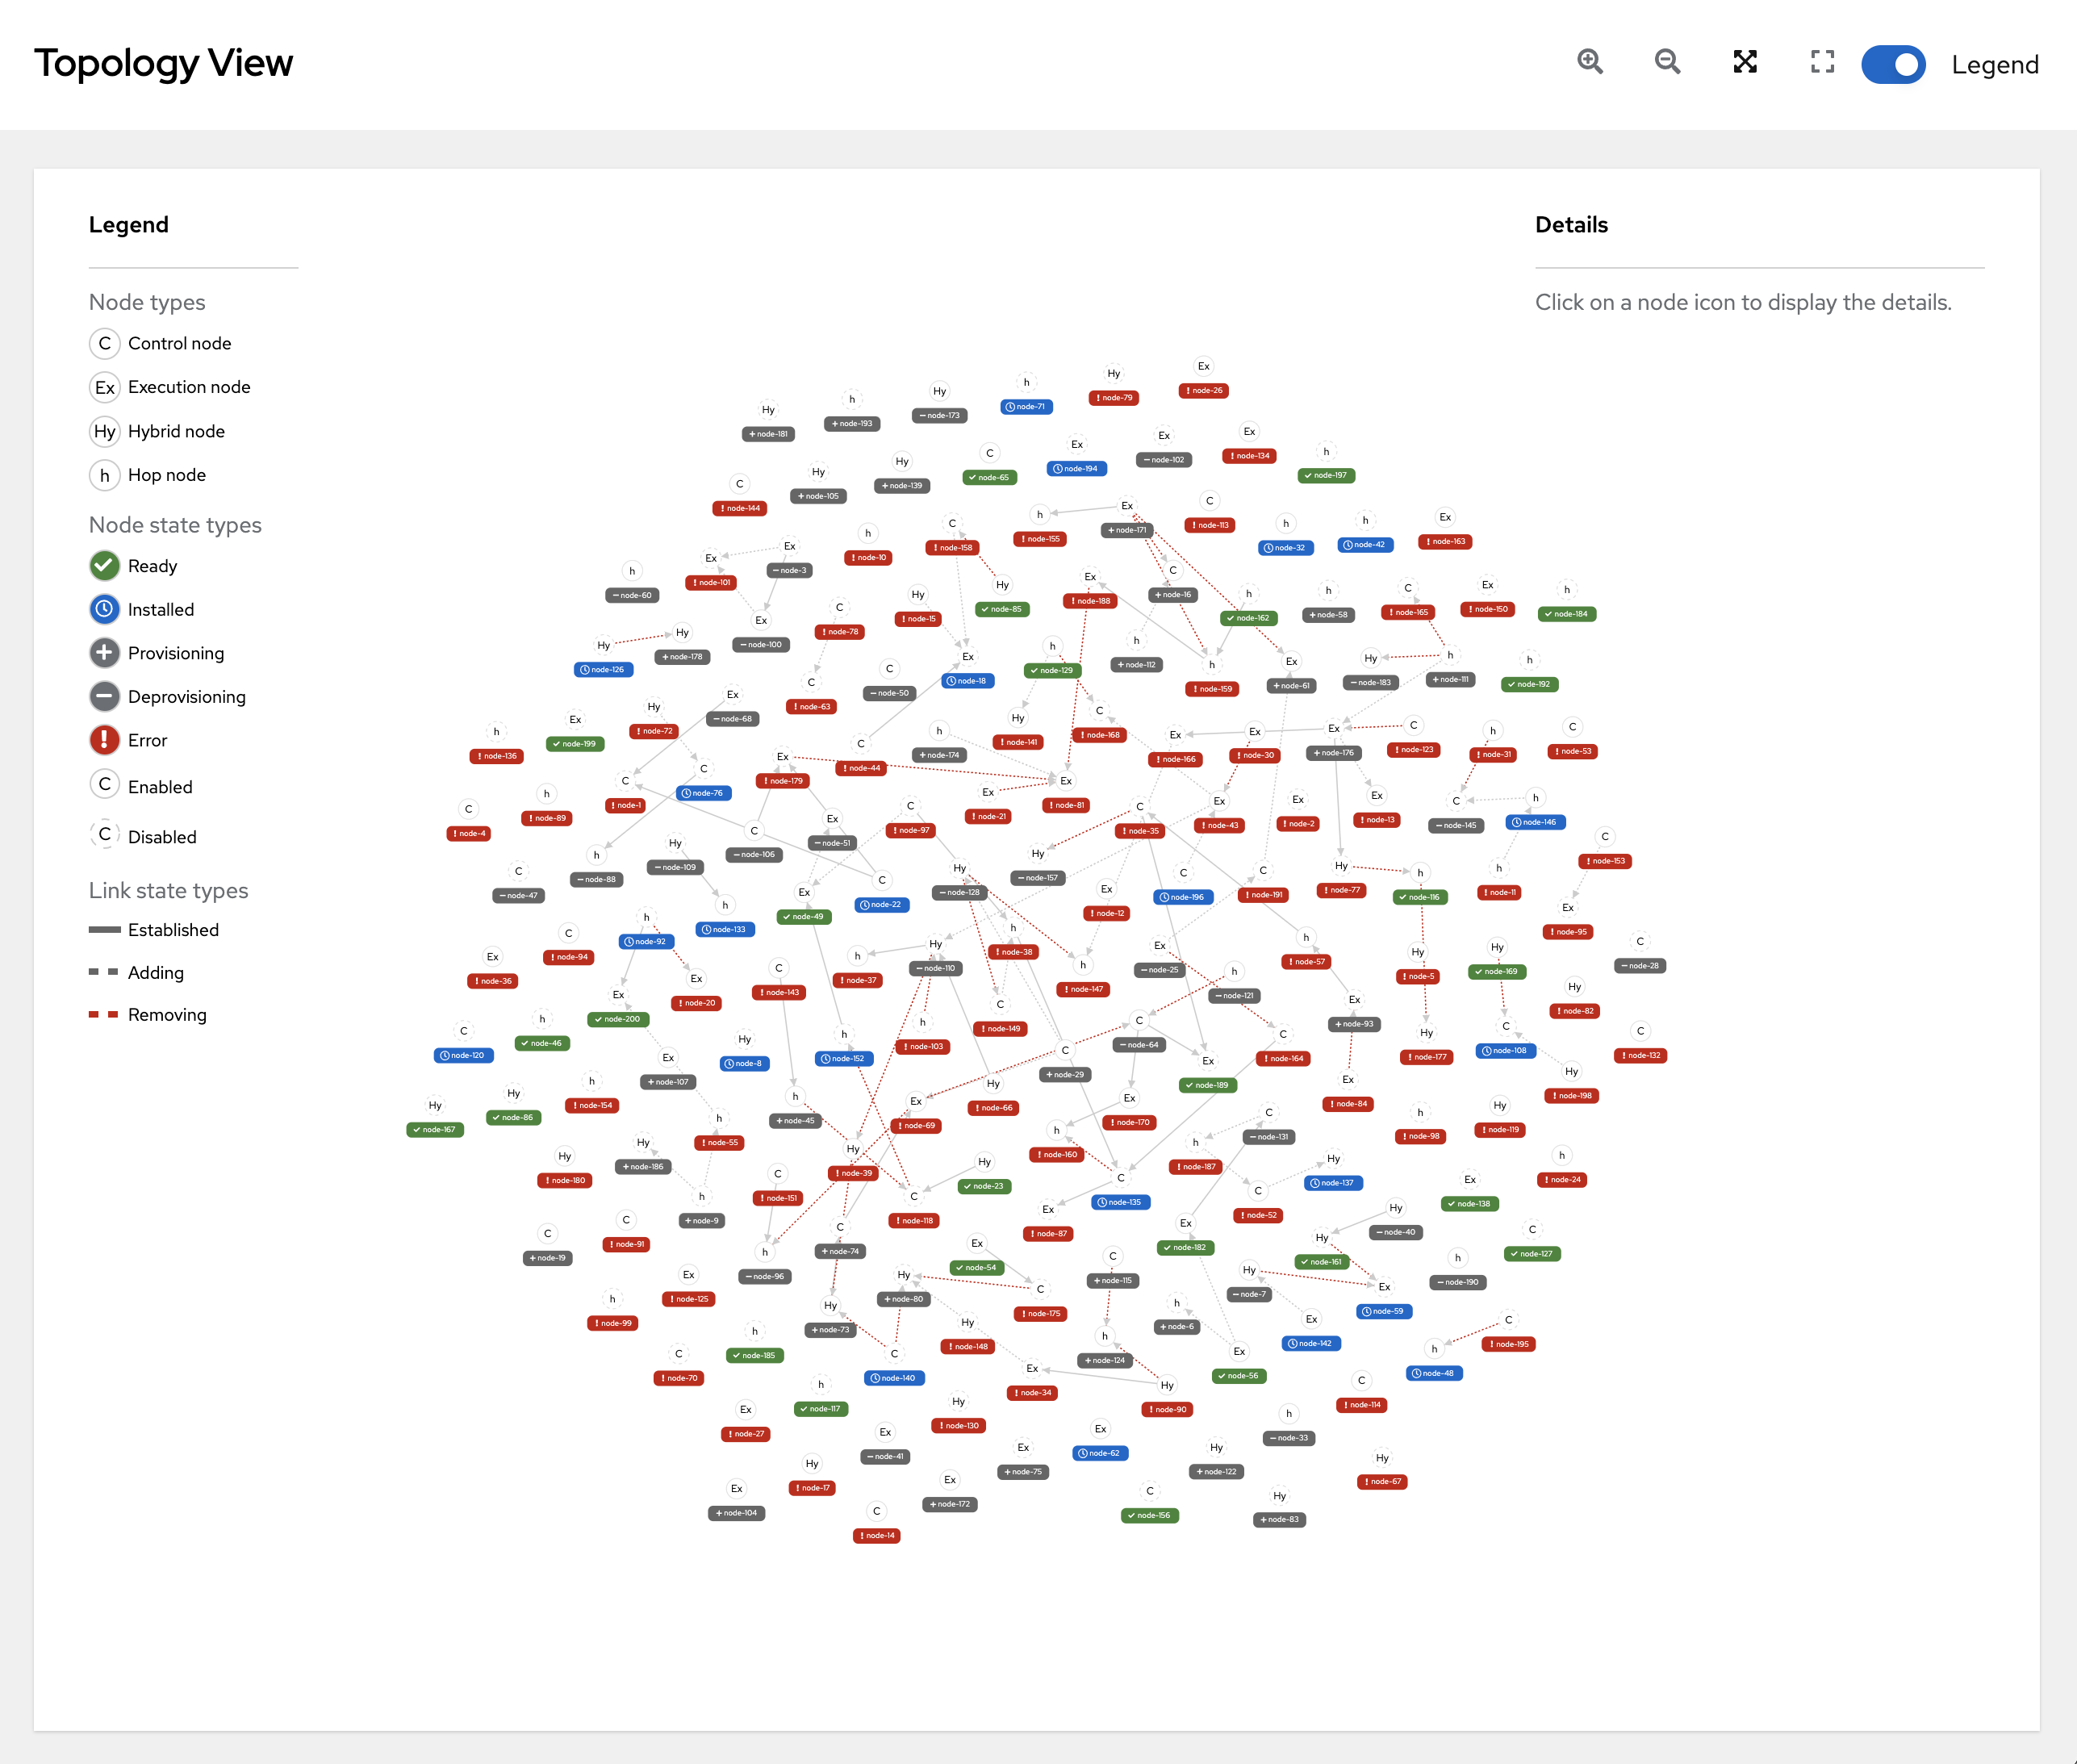Click the Control node icon in legend
The height and width of the screenshot is (1764, 2077).
point(104,343)
